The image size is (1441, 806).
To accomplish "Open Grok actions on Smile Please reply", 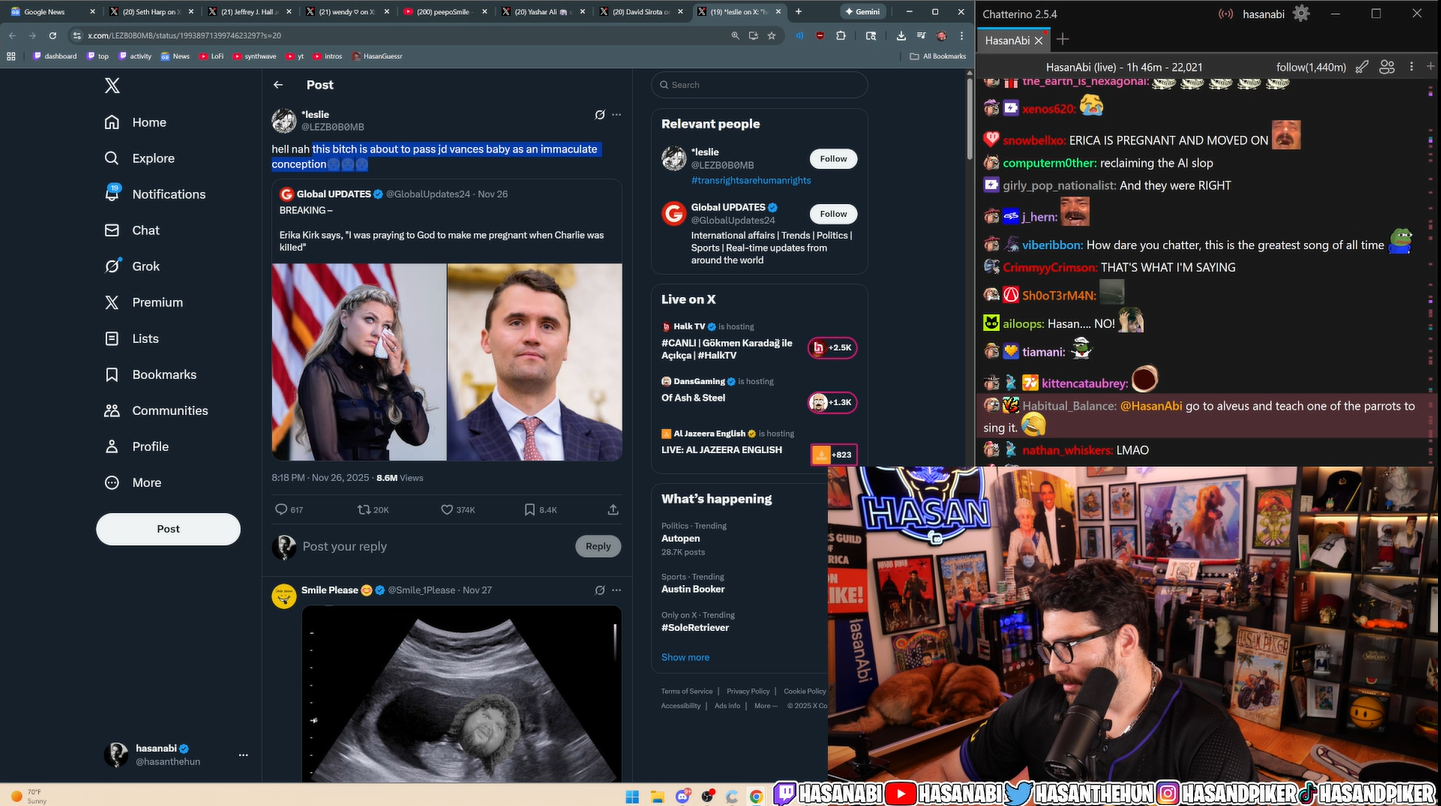I will pos(600,590).
